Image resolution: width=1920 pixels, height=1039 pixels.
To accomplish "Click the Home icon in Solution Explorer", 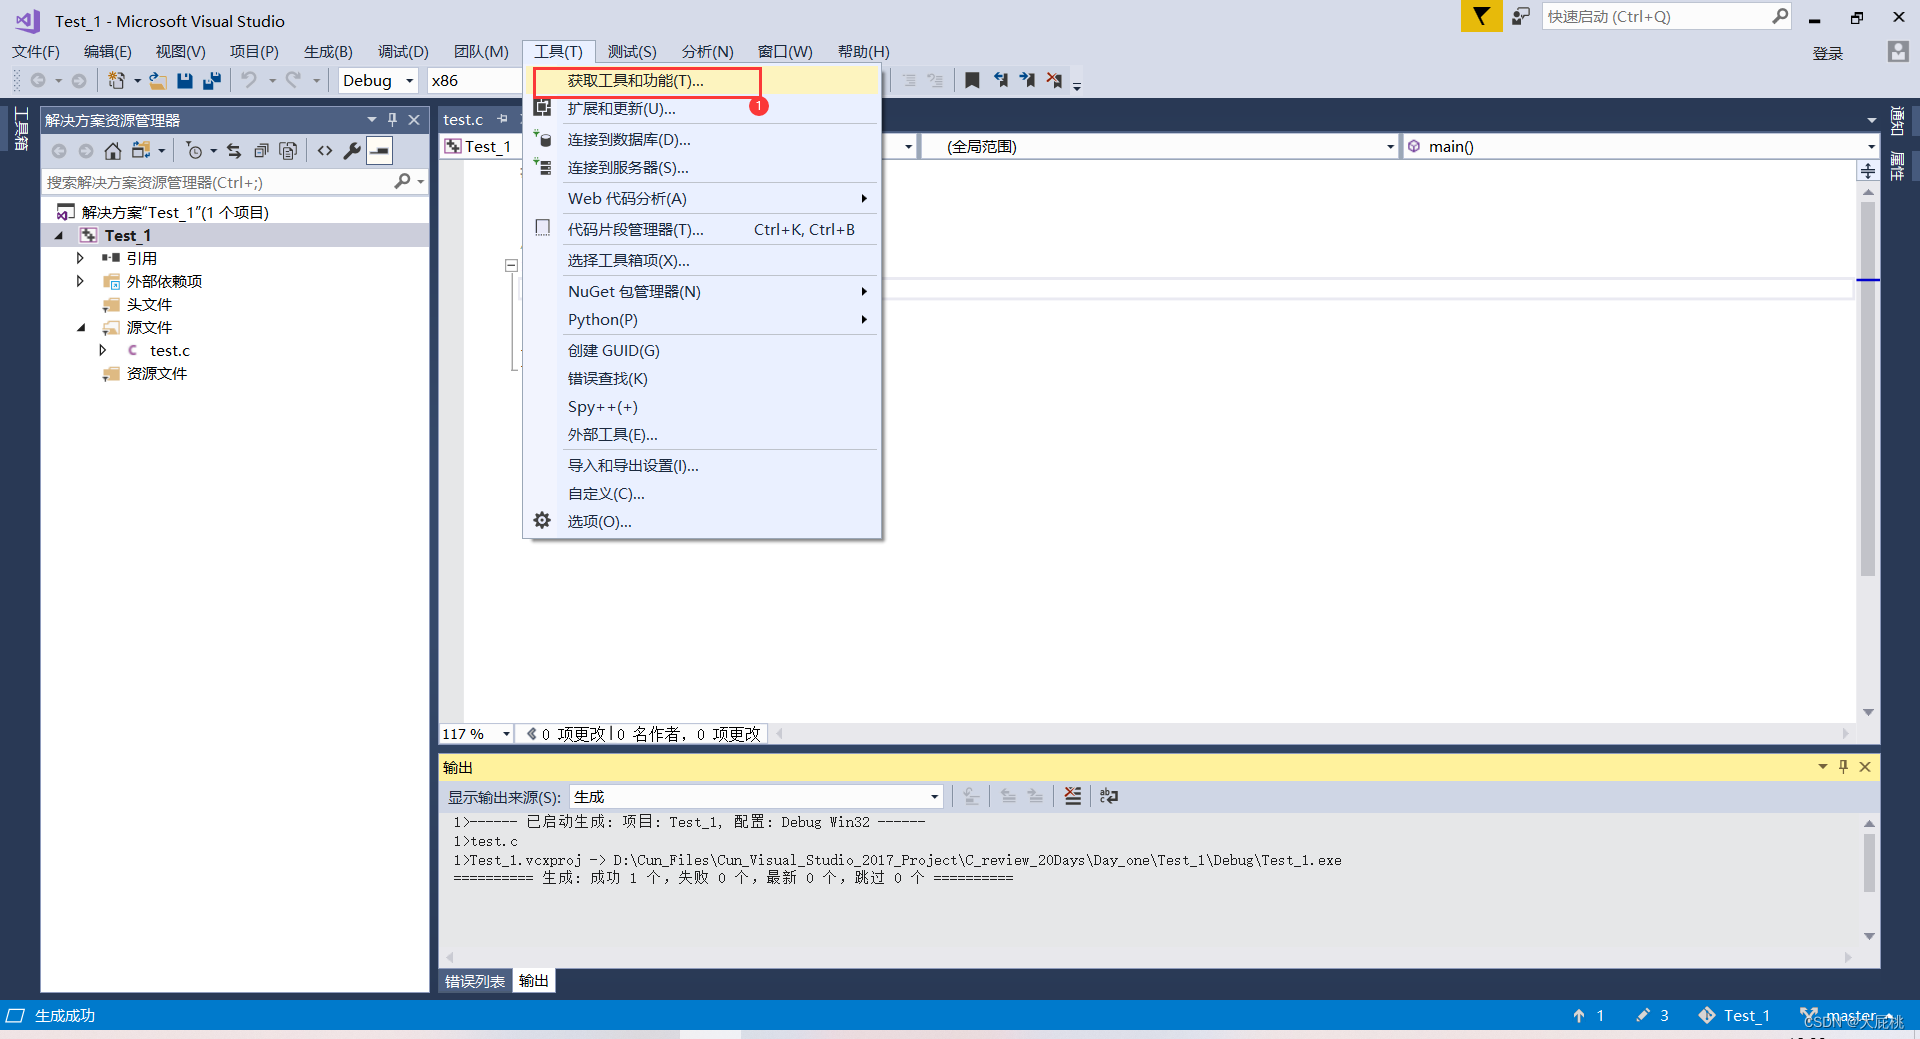I will (113, 151).
